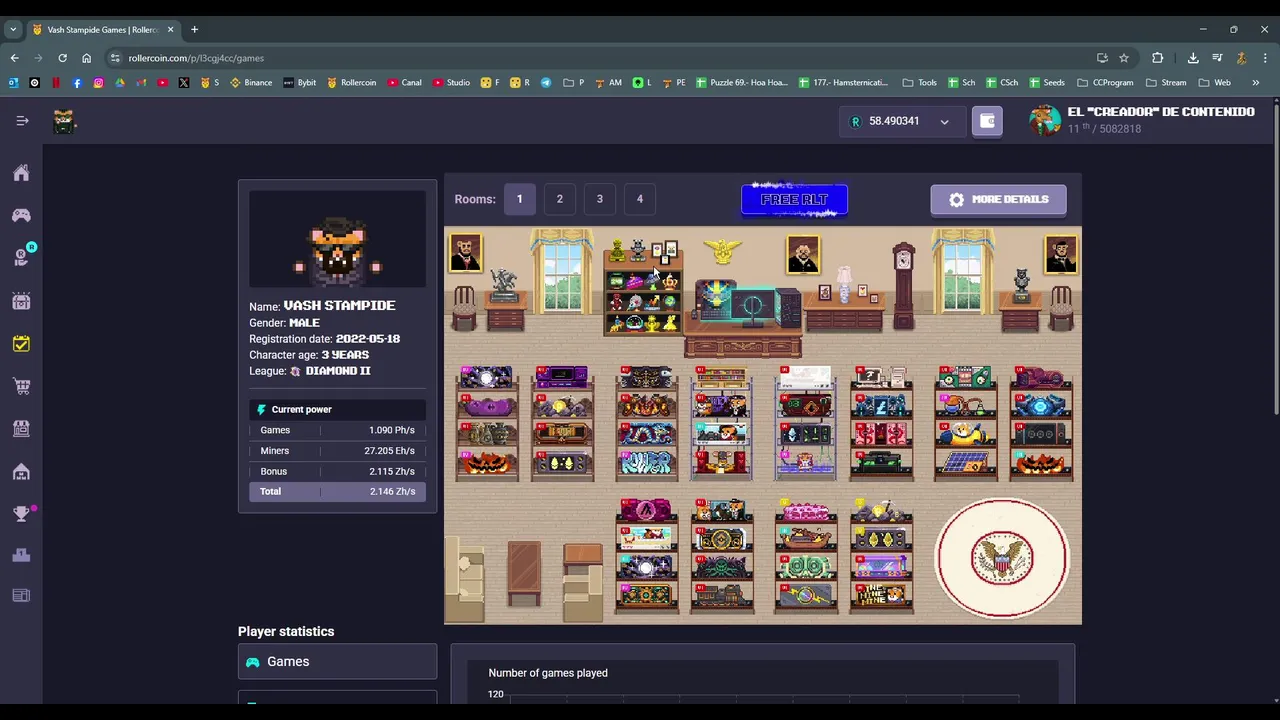Open the CCProgram bookmarks folder

coord(1105,83)
